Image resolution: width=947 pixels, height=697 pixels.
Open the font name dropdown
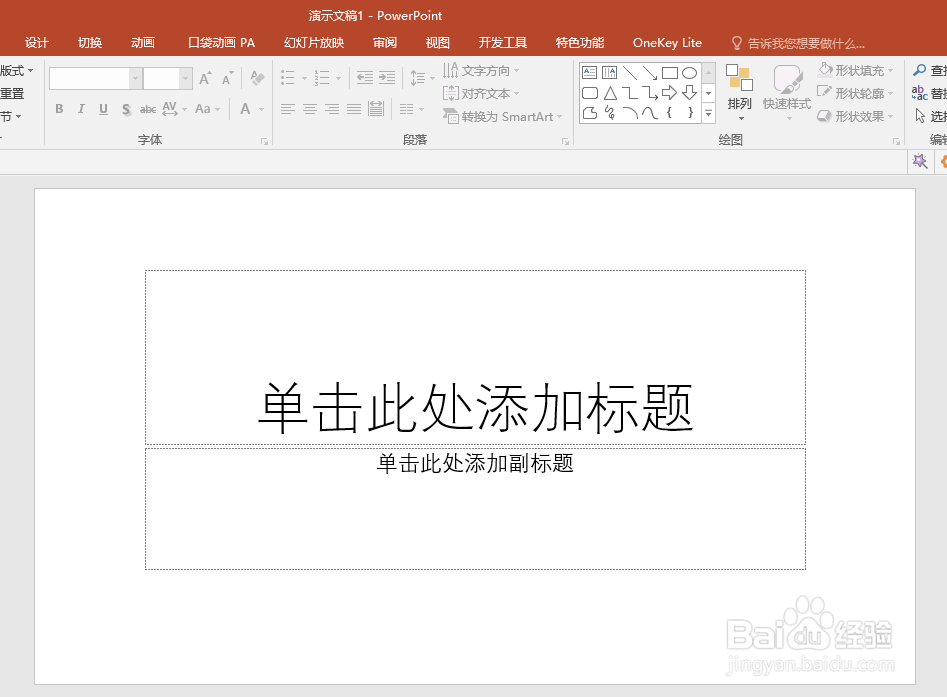pos(135,79)
